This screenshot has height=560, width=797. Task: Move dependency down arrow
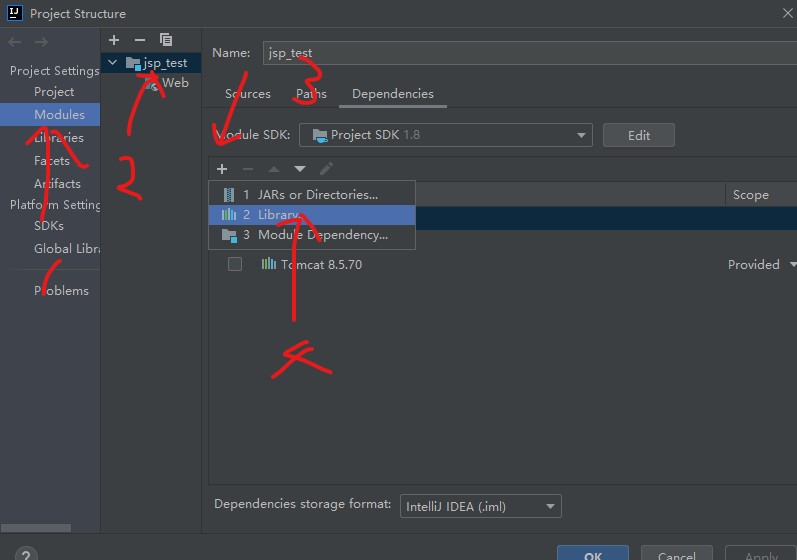tap(300, 169)
